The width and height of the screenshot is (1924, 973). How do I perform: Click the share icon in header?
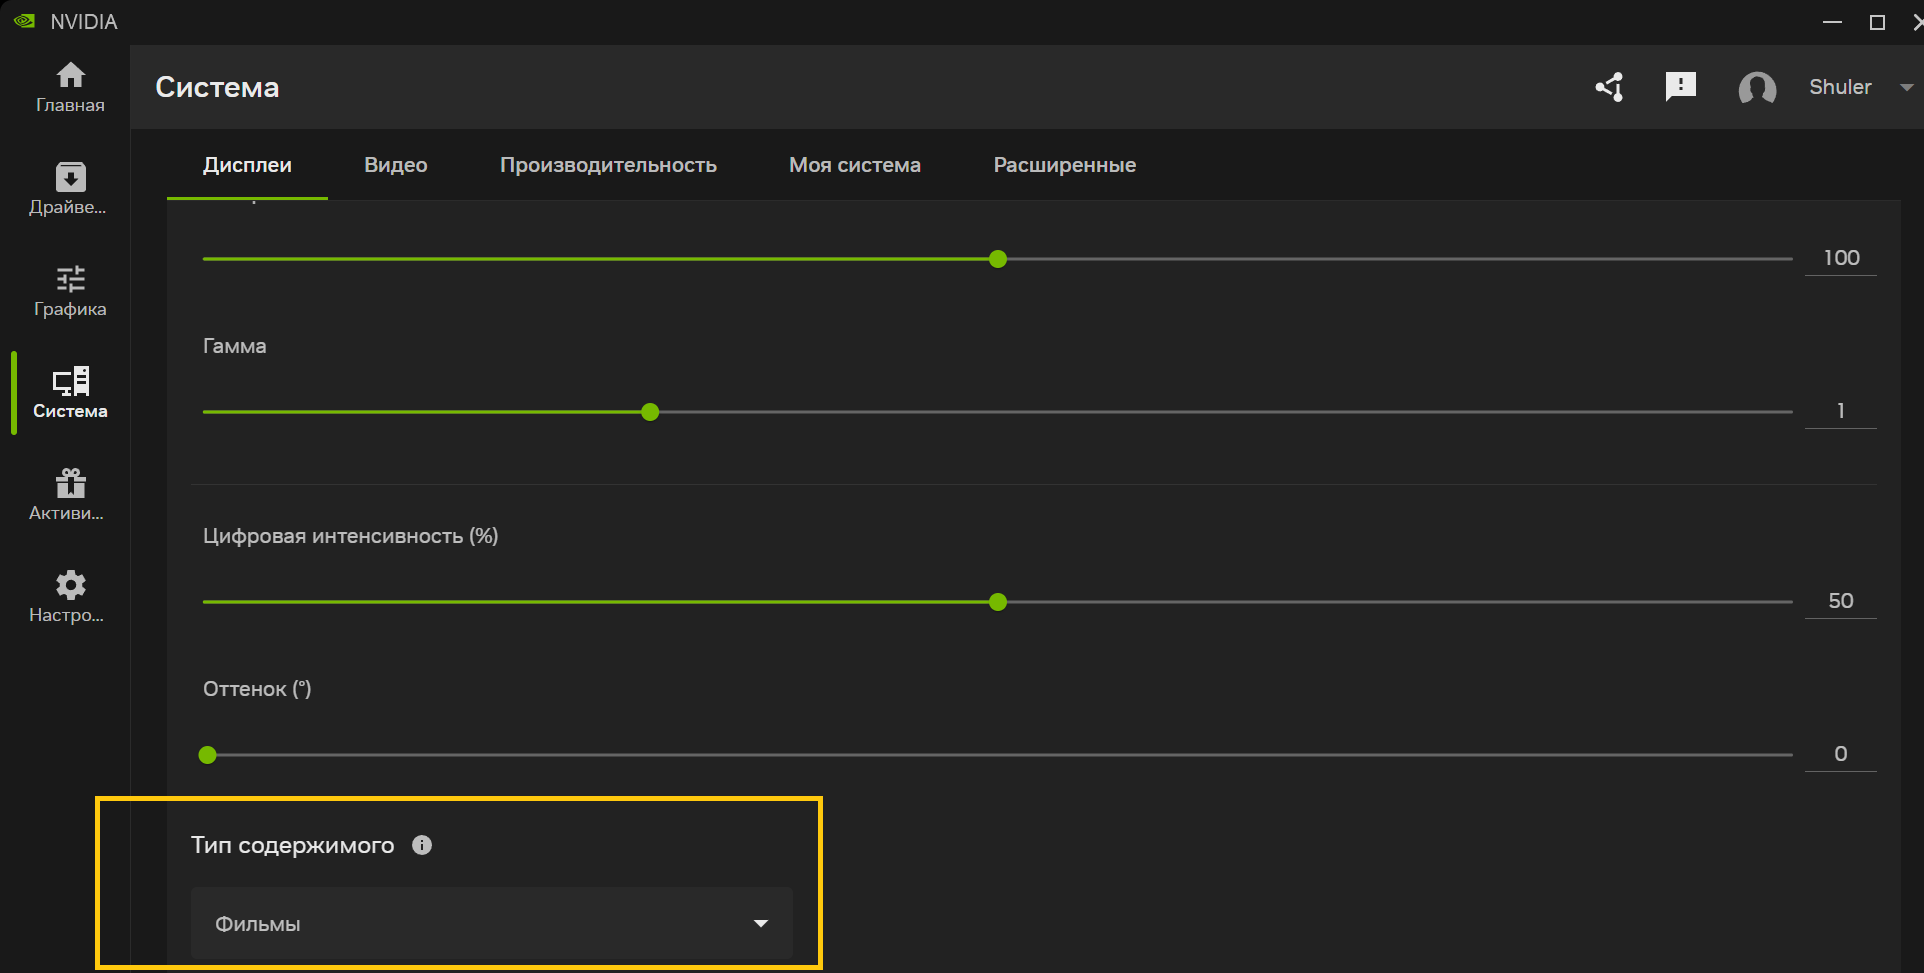tap(1608, 87)
